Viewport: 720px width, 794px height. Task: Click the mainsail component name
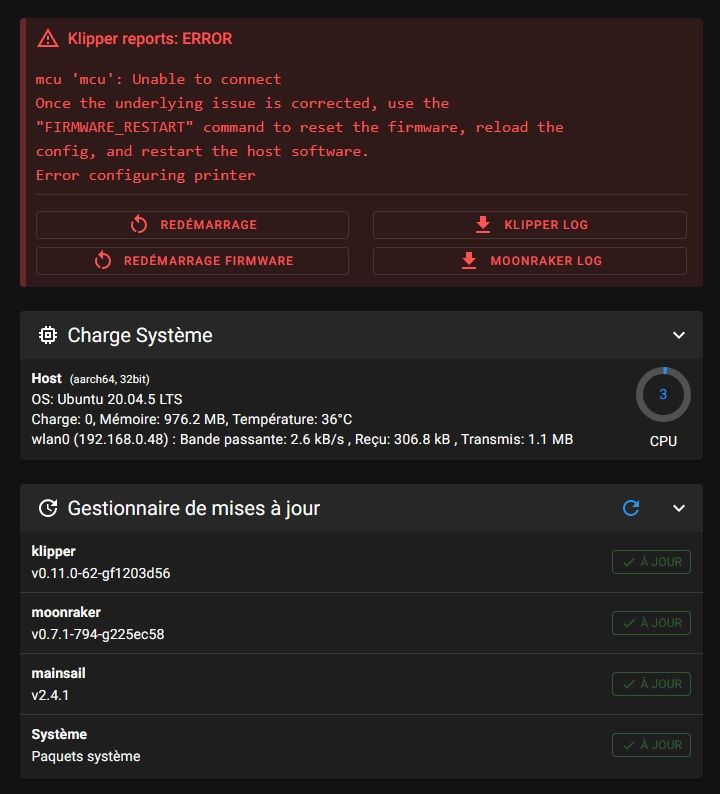click(x=59, y=673)
